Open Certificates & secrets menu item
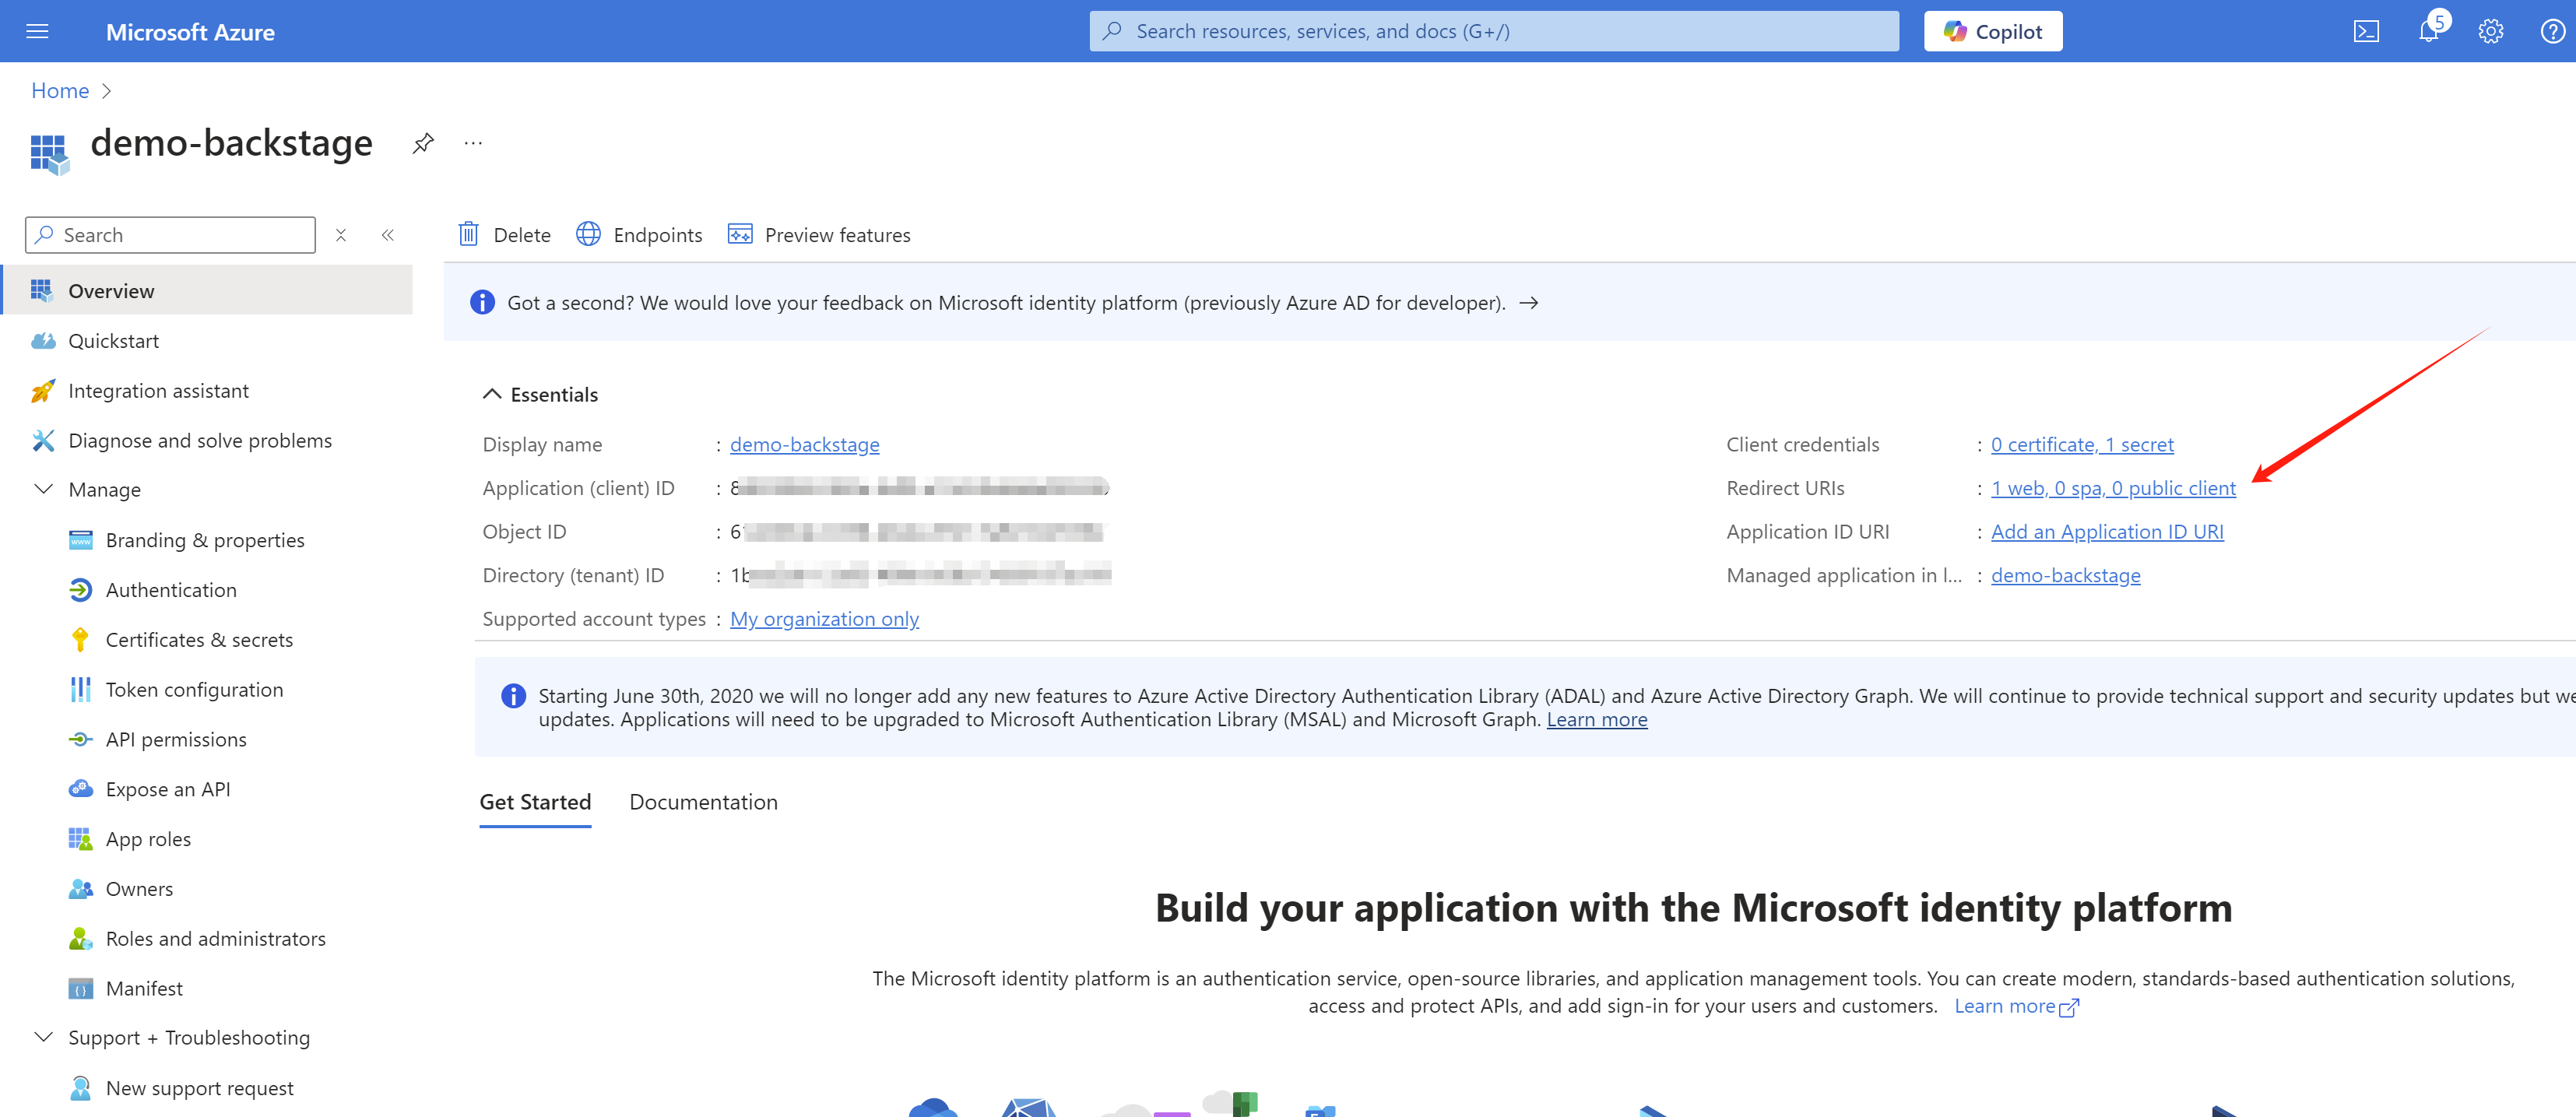Image resolution: width=2576 pixels, height=1117 pixels. [x=199, y=639]
